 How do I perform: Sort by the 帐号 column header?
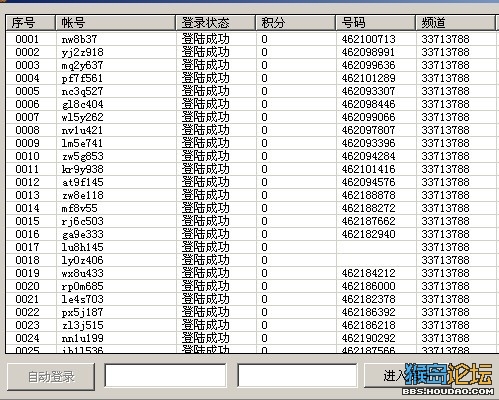point(115,23)
